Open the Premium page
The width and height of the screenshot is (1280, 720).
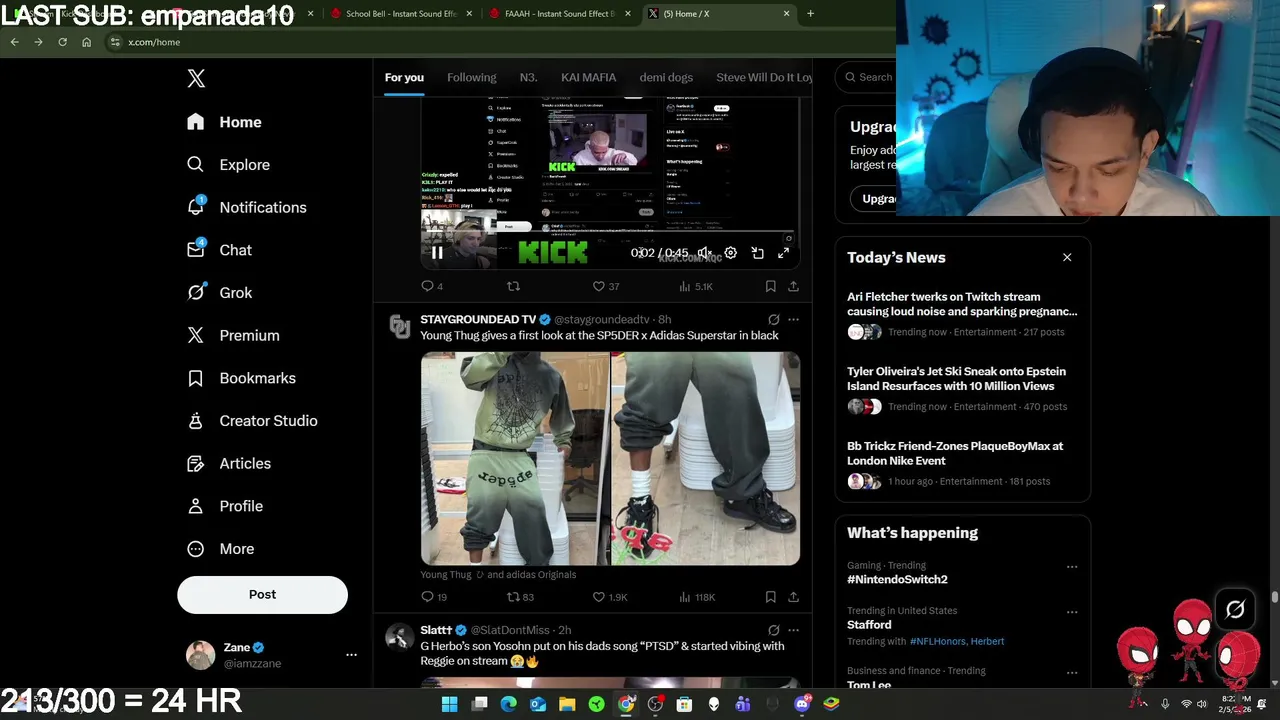point(233,336)
